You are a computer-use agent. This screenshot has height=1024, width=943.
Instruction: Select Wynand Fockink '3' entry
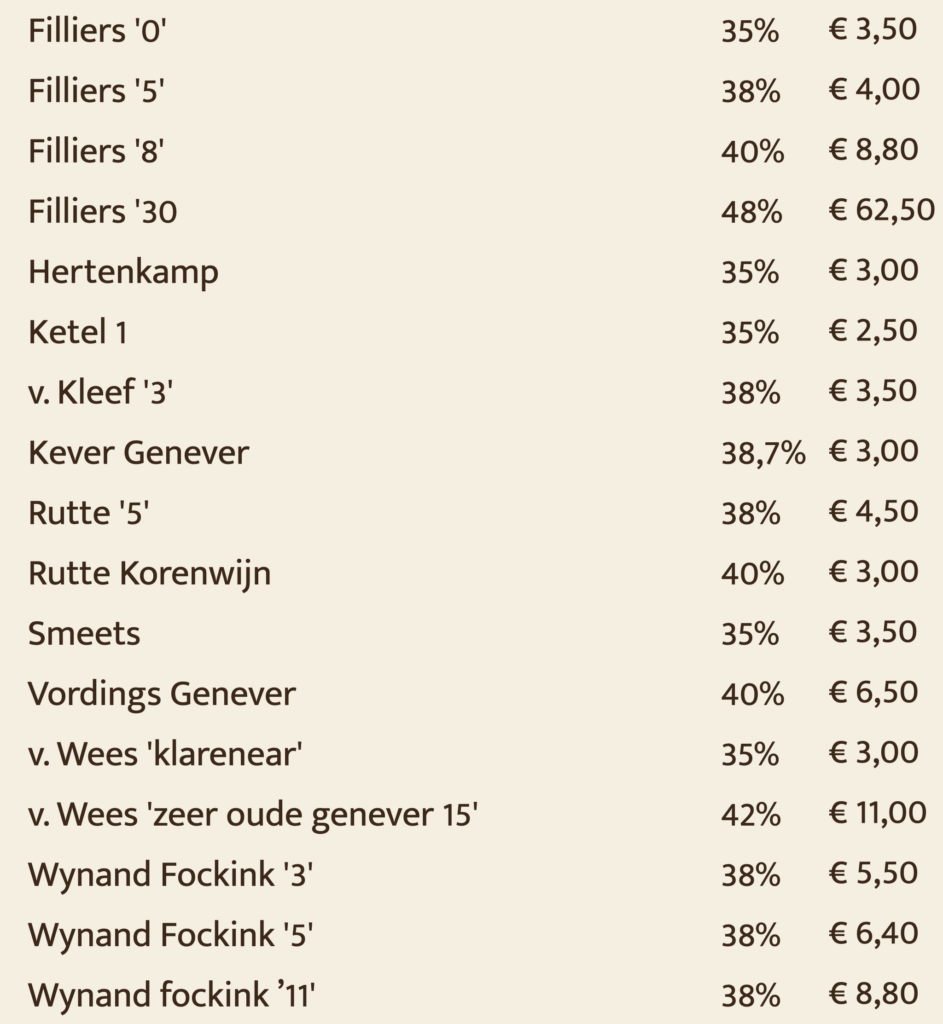point(170,874)
